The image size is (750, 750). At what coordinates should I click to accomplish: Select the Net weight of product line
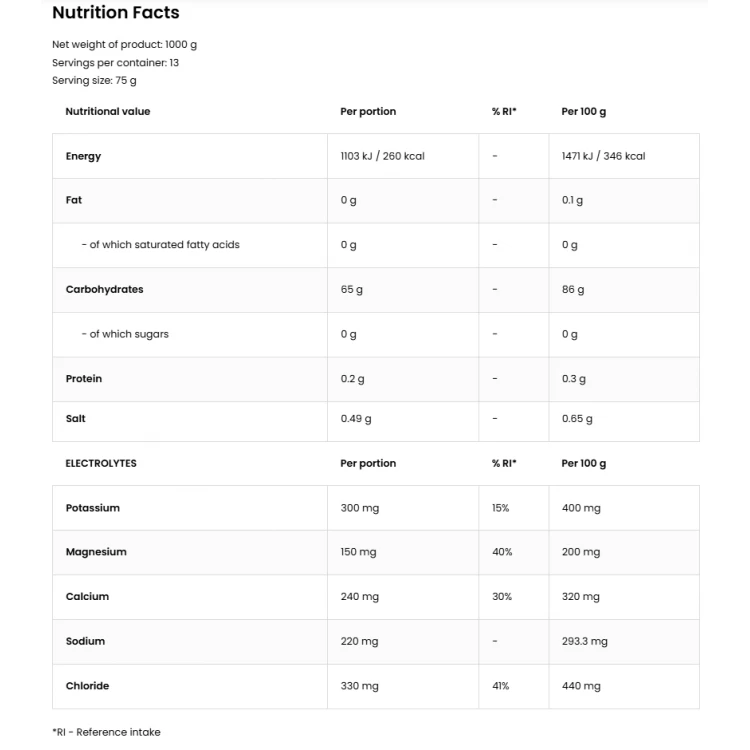(x=124, y=44)
